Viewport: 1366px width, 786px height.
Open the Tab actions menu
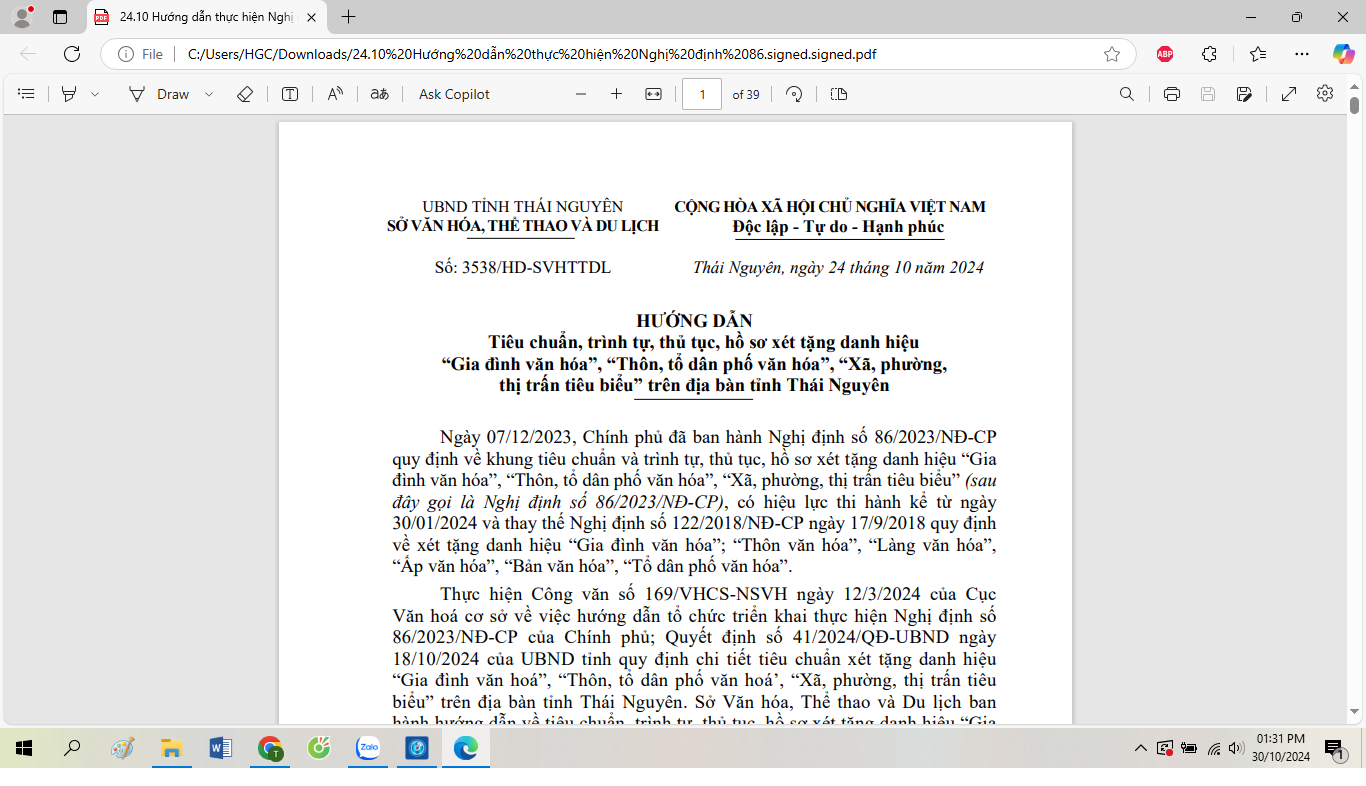point(60,17)
